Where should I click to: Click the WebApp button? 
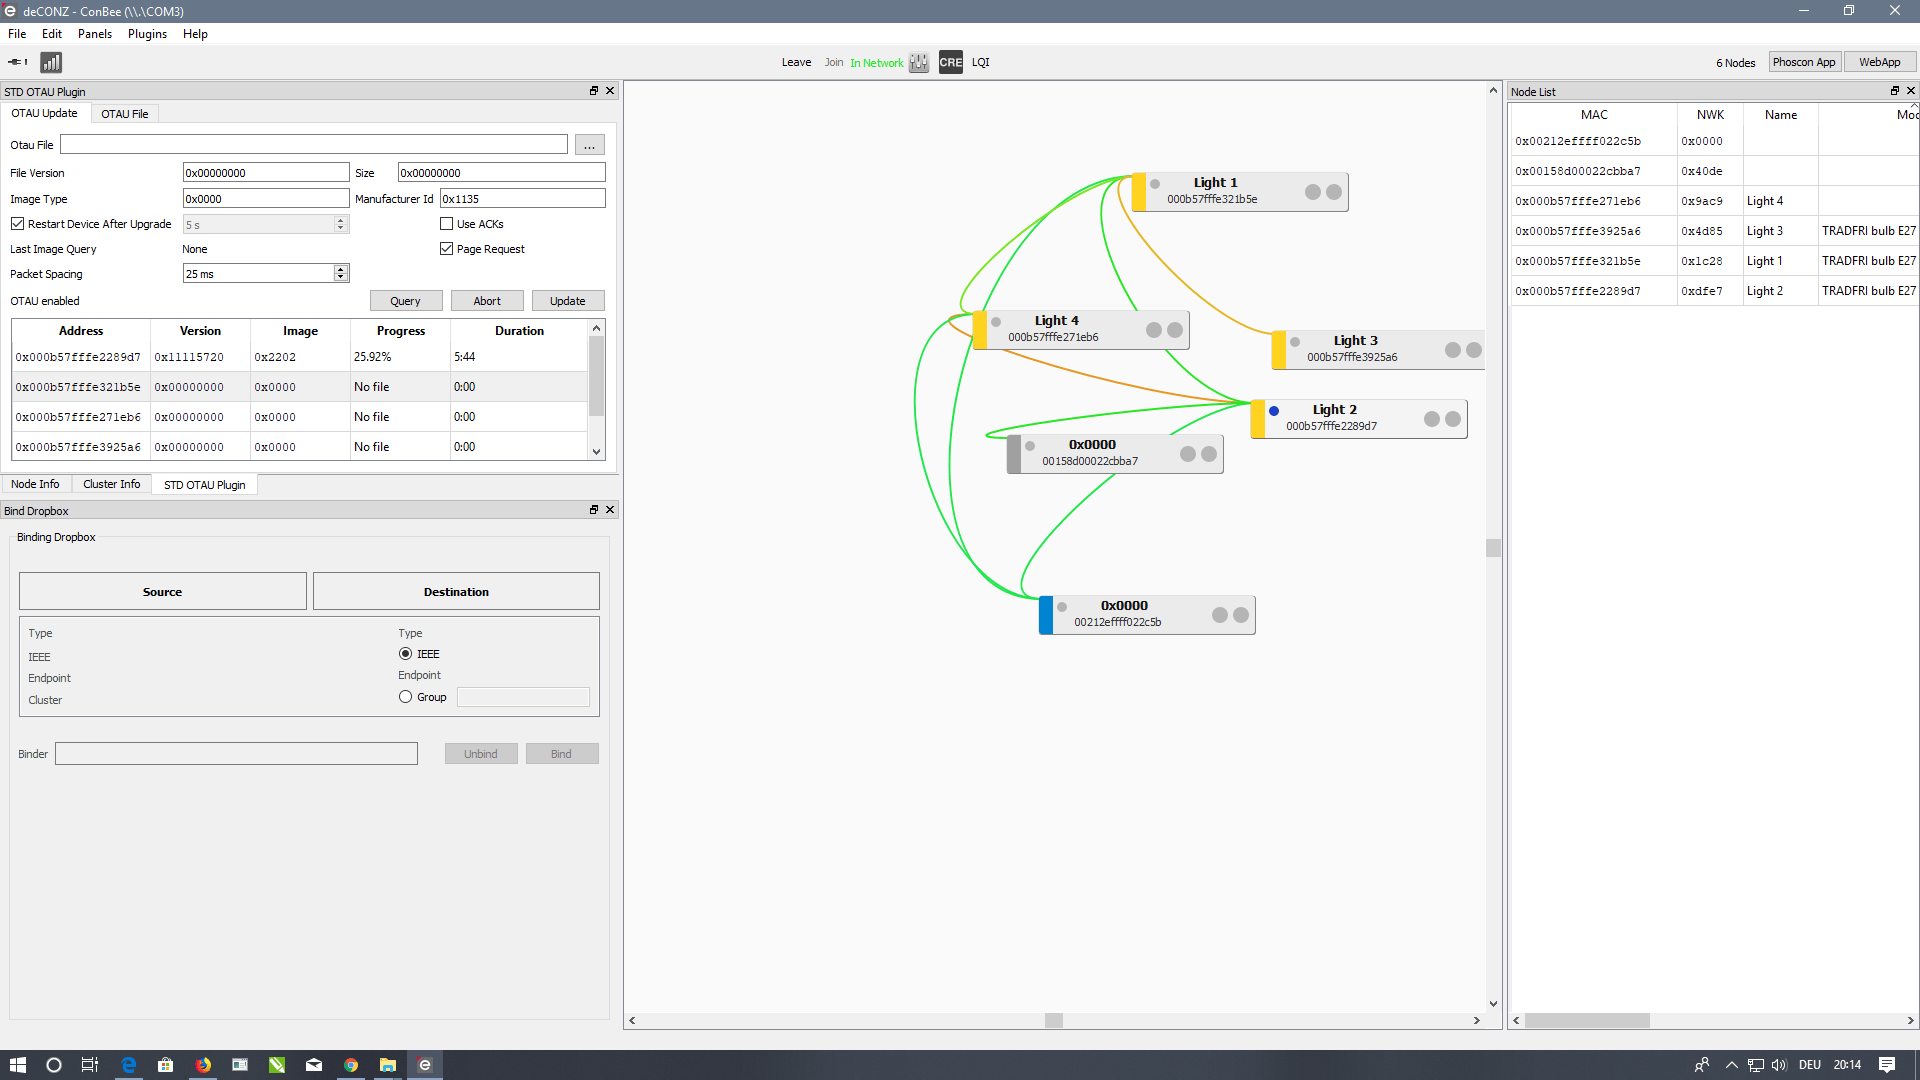click(x=1880, y=62)
